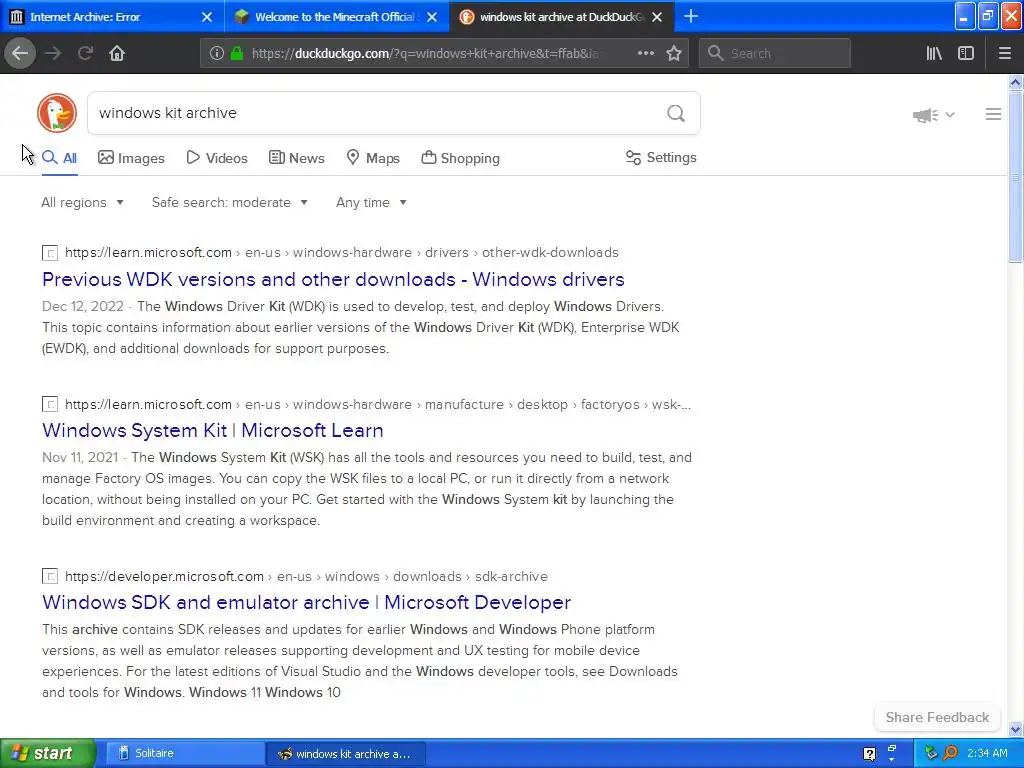Open a new tab with plus button
The width and height of the screenshot is (1024, 768).
click(691, 16)
